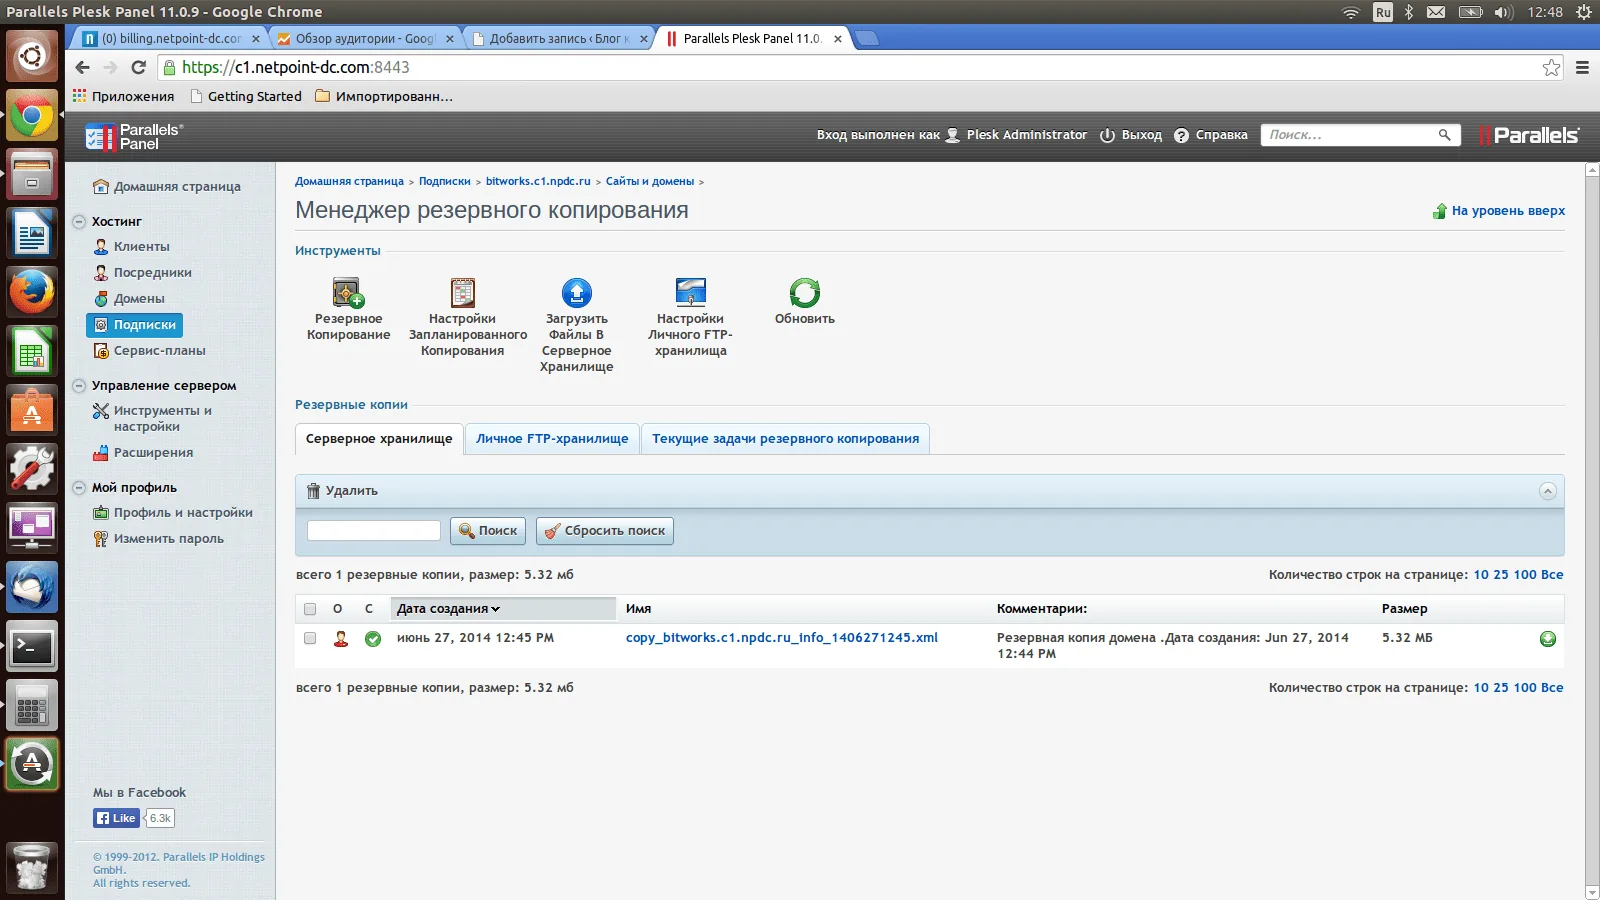Select Загрузить Файлы В Серверное Хранилище
The width and height of the screenshot is (1600, 900).
click(576, 292)
